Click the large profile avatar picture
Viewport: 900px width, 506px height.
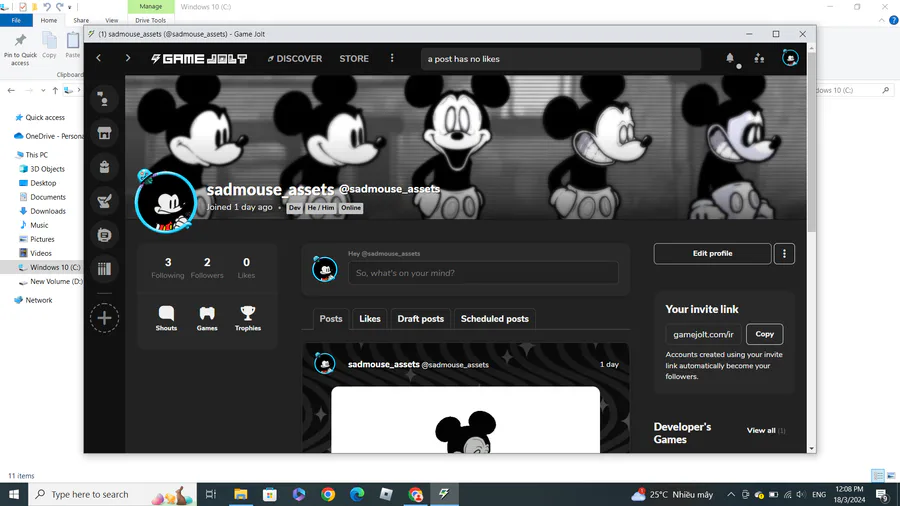pyautogui.click(x=165, y=202)
